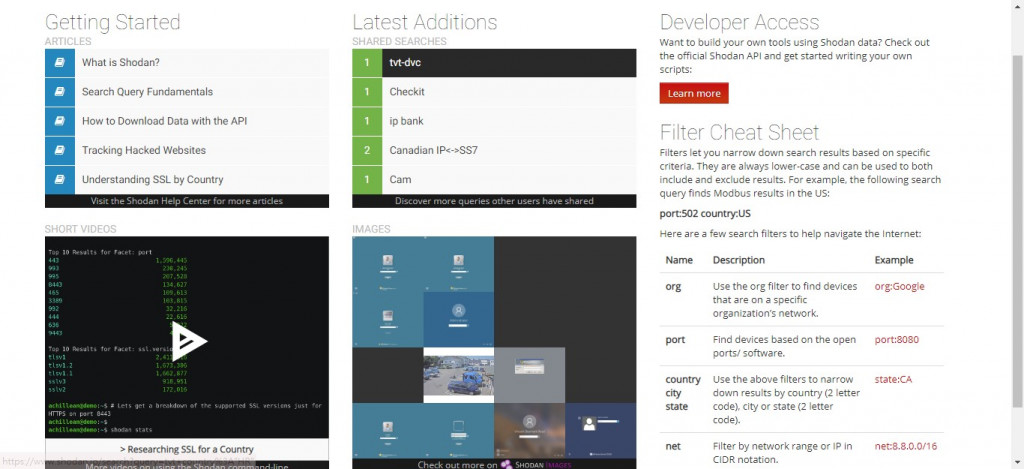Click the port:502 country:US example query
Image resolution: width=1024 pixels, height=469 pixels.
click(x=703, y=214)
